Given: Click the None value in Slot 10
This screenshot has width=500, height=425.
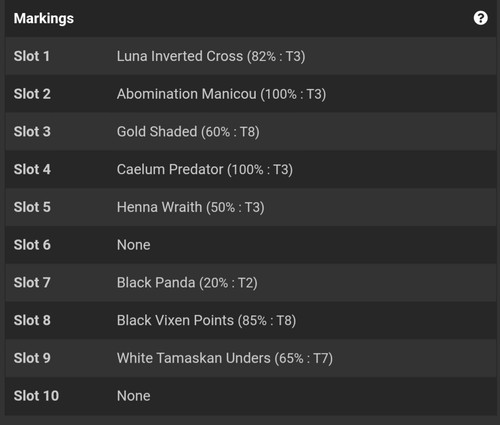Looking at the screenshot, I should [x=133, y=396].
